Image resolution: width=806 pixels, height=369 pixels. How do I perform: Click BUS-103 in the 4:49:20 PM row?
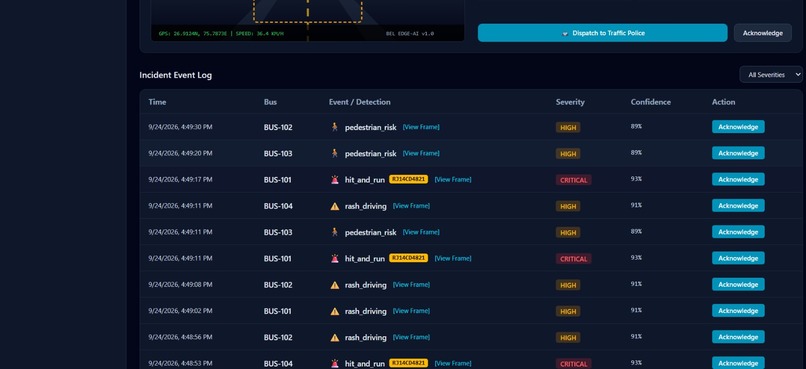click(x=278, y=154)
